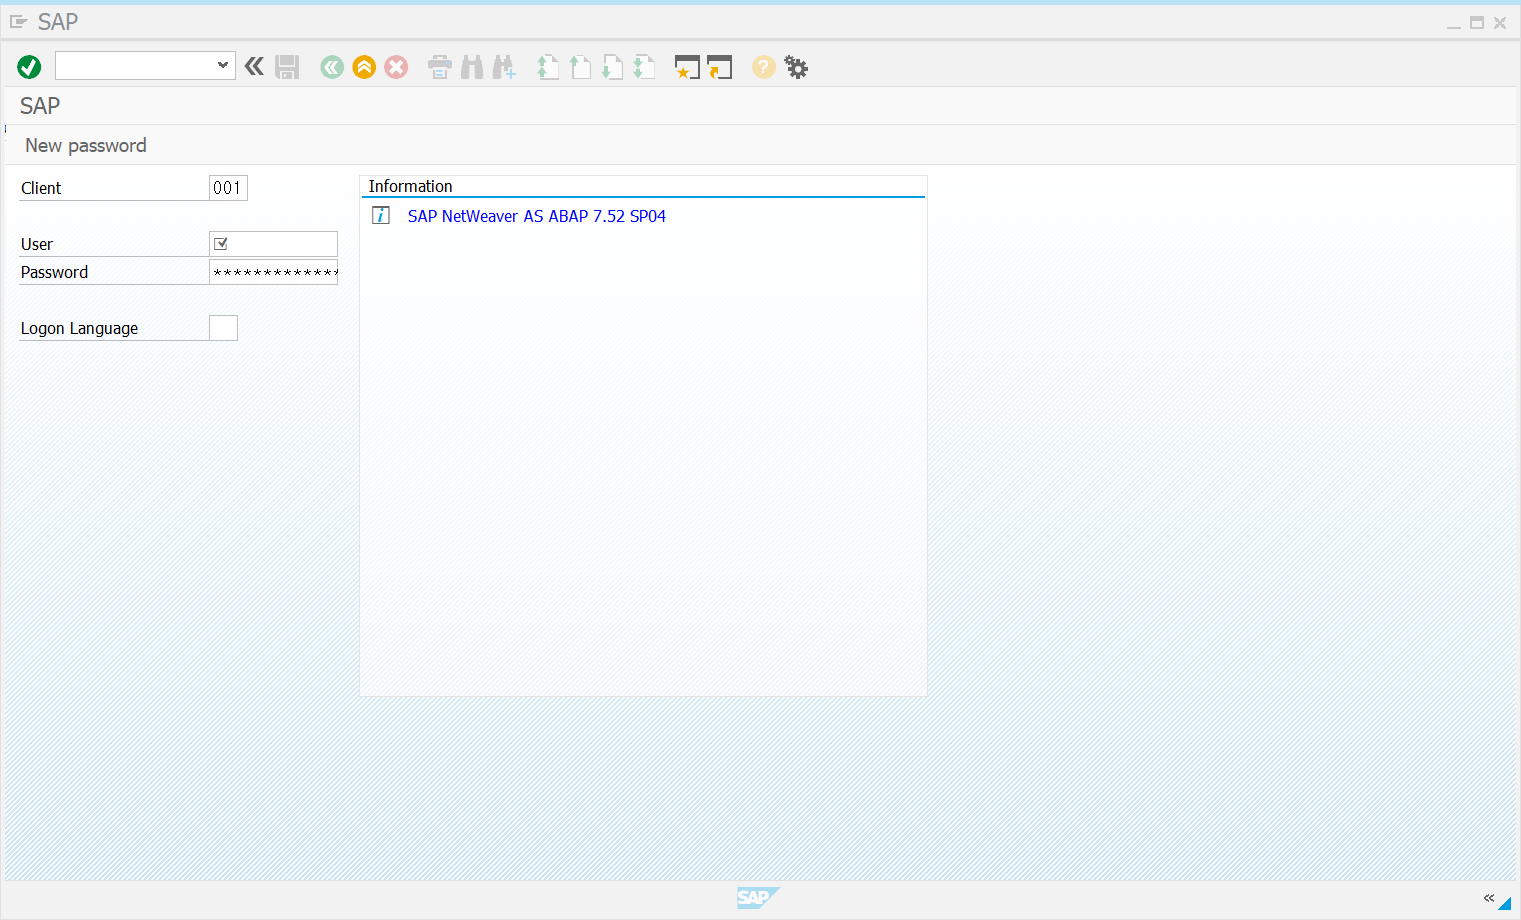Click the User field required checkbox
1521x920 pixels.
coord(221,244)
